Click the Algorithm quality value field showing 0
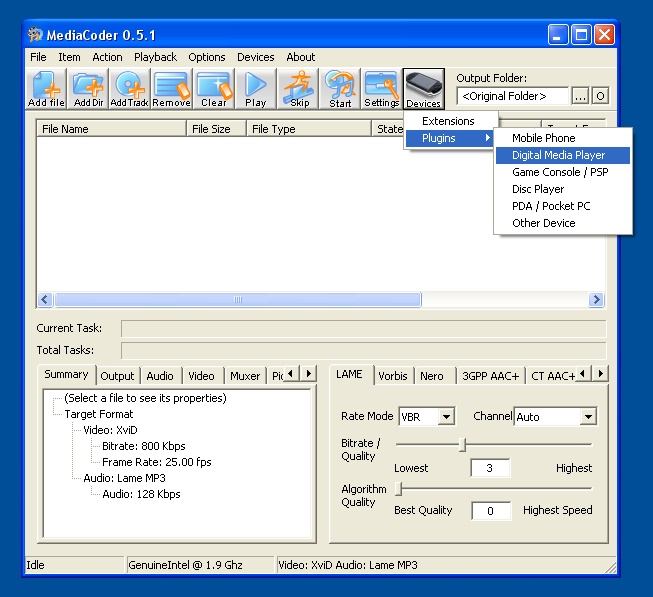Image resolution: width=653 pixels, height=597 pixels. coord(491,510)
